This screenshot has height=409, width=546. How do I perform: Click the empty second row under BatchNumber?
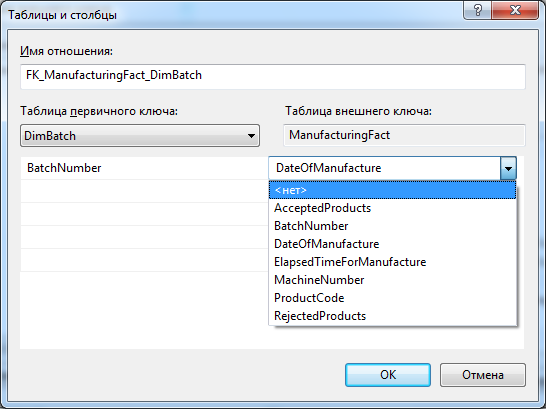pos(144,191)
